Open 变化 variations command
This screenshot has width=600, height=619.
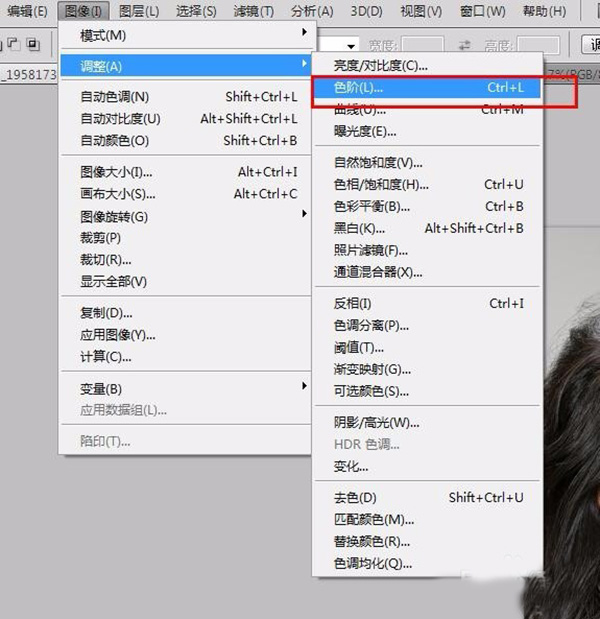428,467
